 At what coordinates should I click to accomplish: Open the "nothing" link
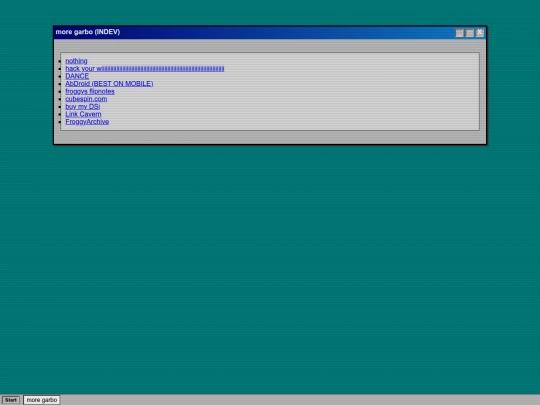(76, 61)
